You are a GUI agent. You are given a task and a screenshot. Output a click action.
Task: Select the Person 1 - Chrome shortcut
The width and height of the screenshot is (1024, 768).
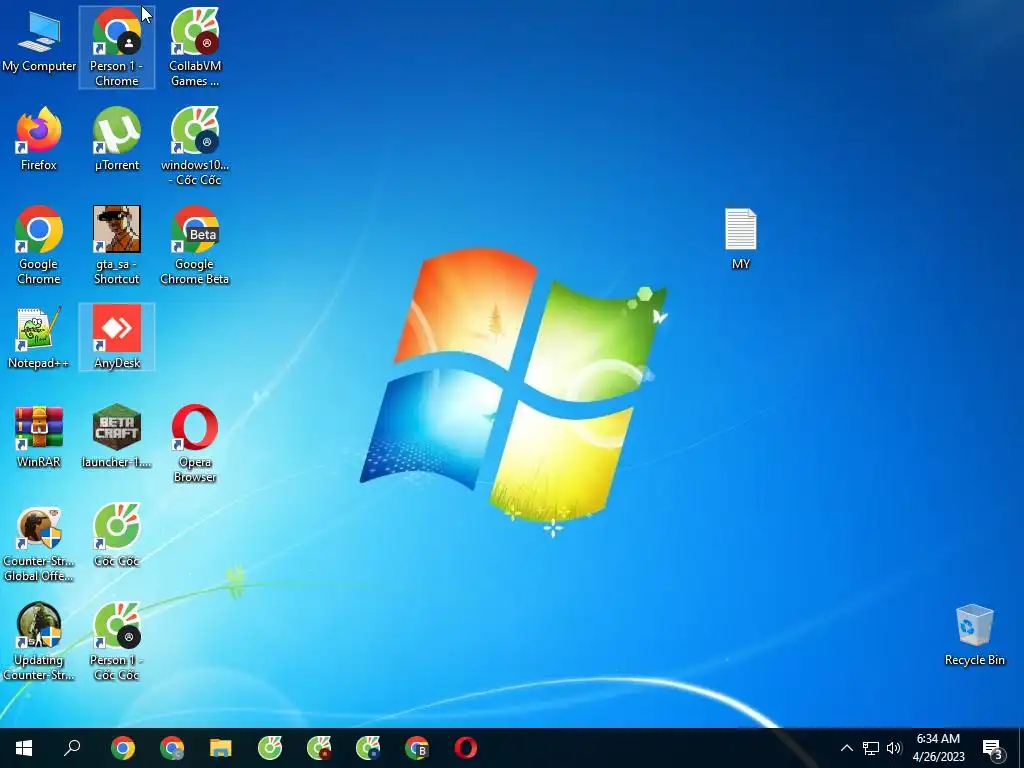click(x=116, y=47)
